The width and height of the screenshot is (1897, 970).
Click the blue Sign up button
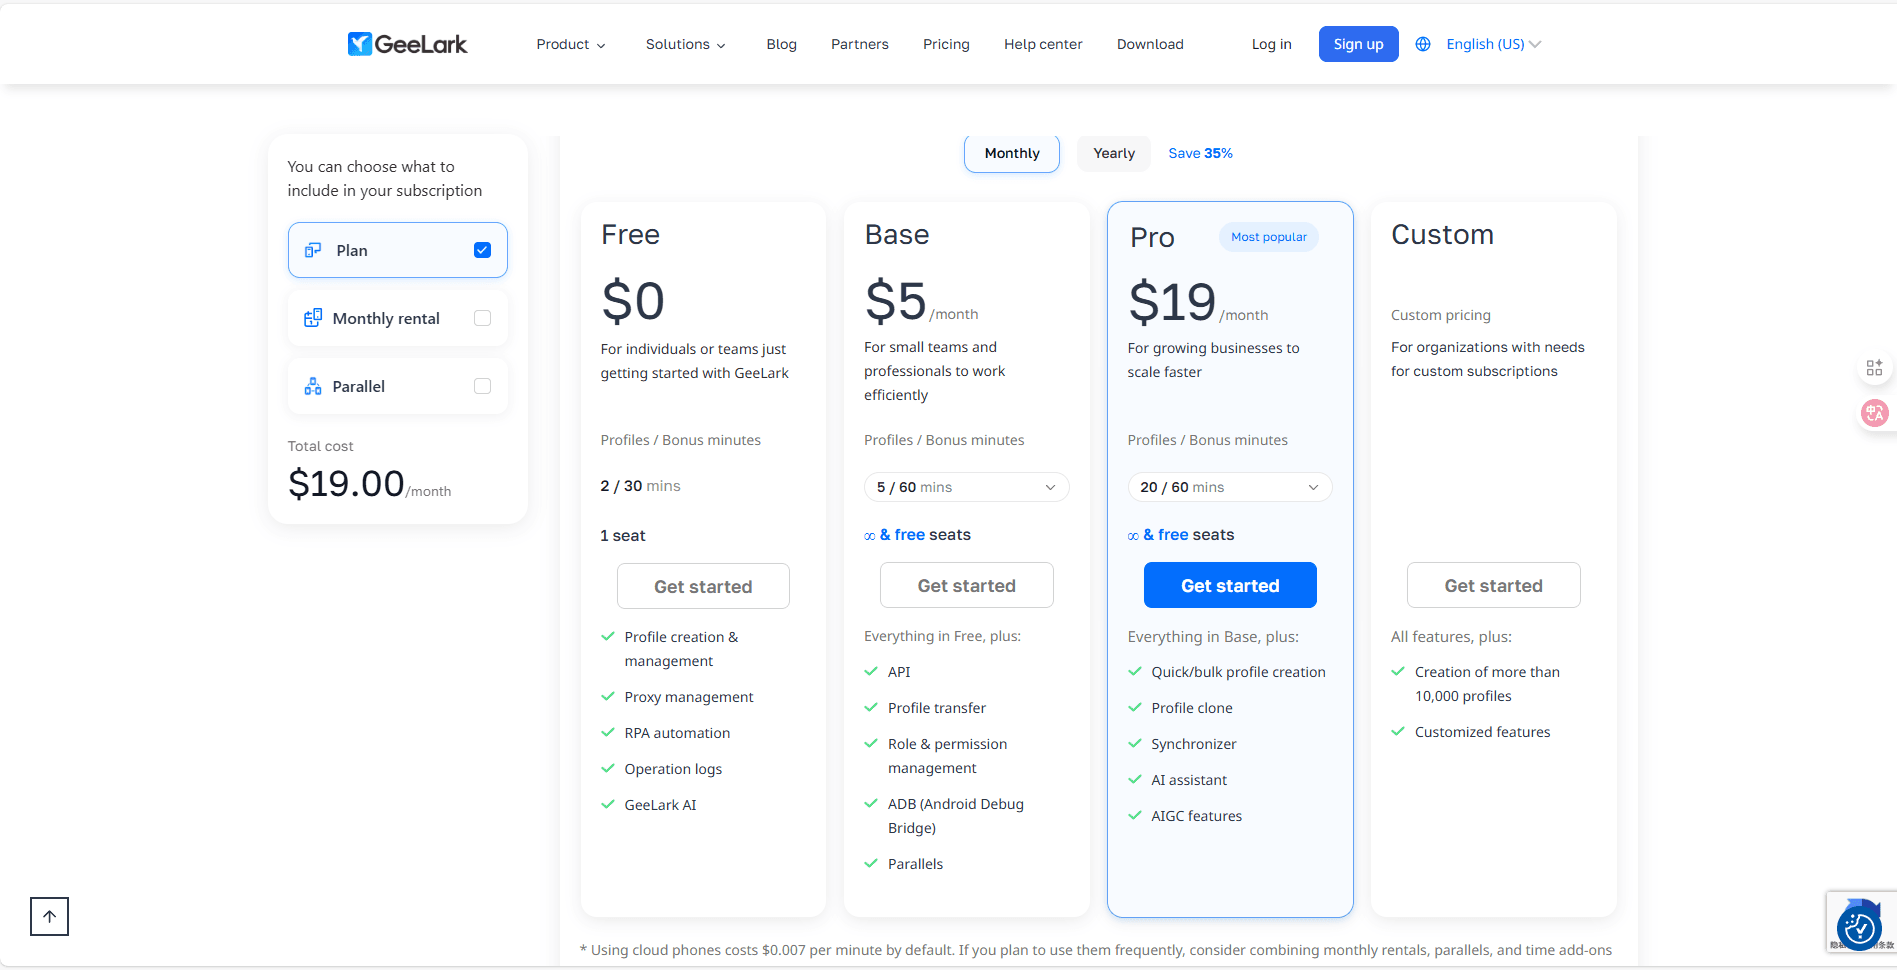pos(1358,44)
